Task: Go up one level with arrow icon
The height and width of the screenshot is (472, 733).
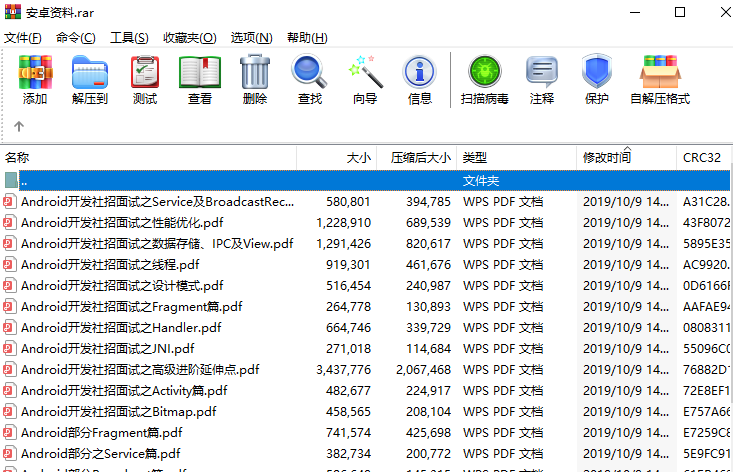Action: click(x=19, y=126)
